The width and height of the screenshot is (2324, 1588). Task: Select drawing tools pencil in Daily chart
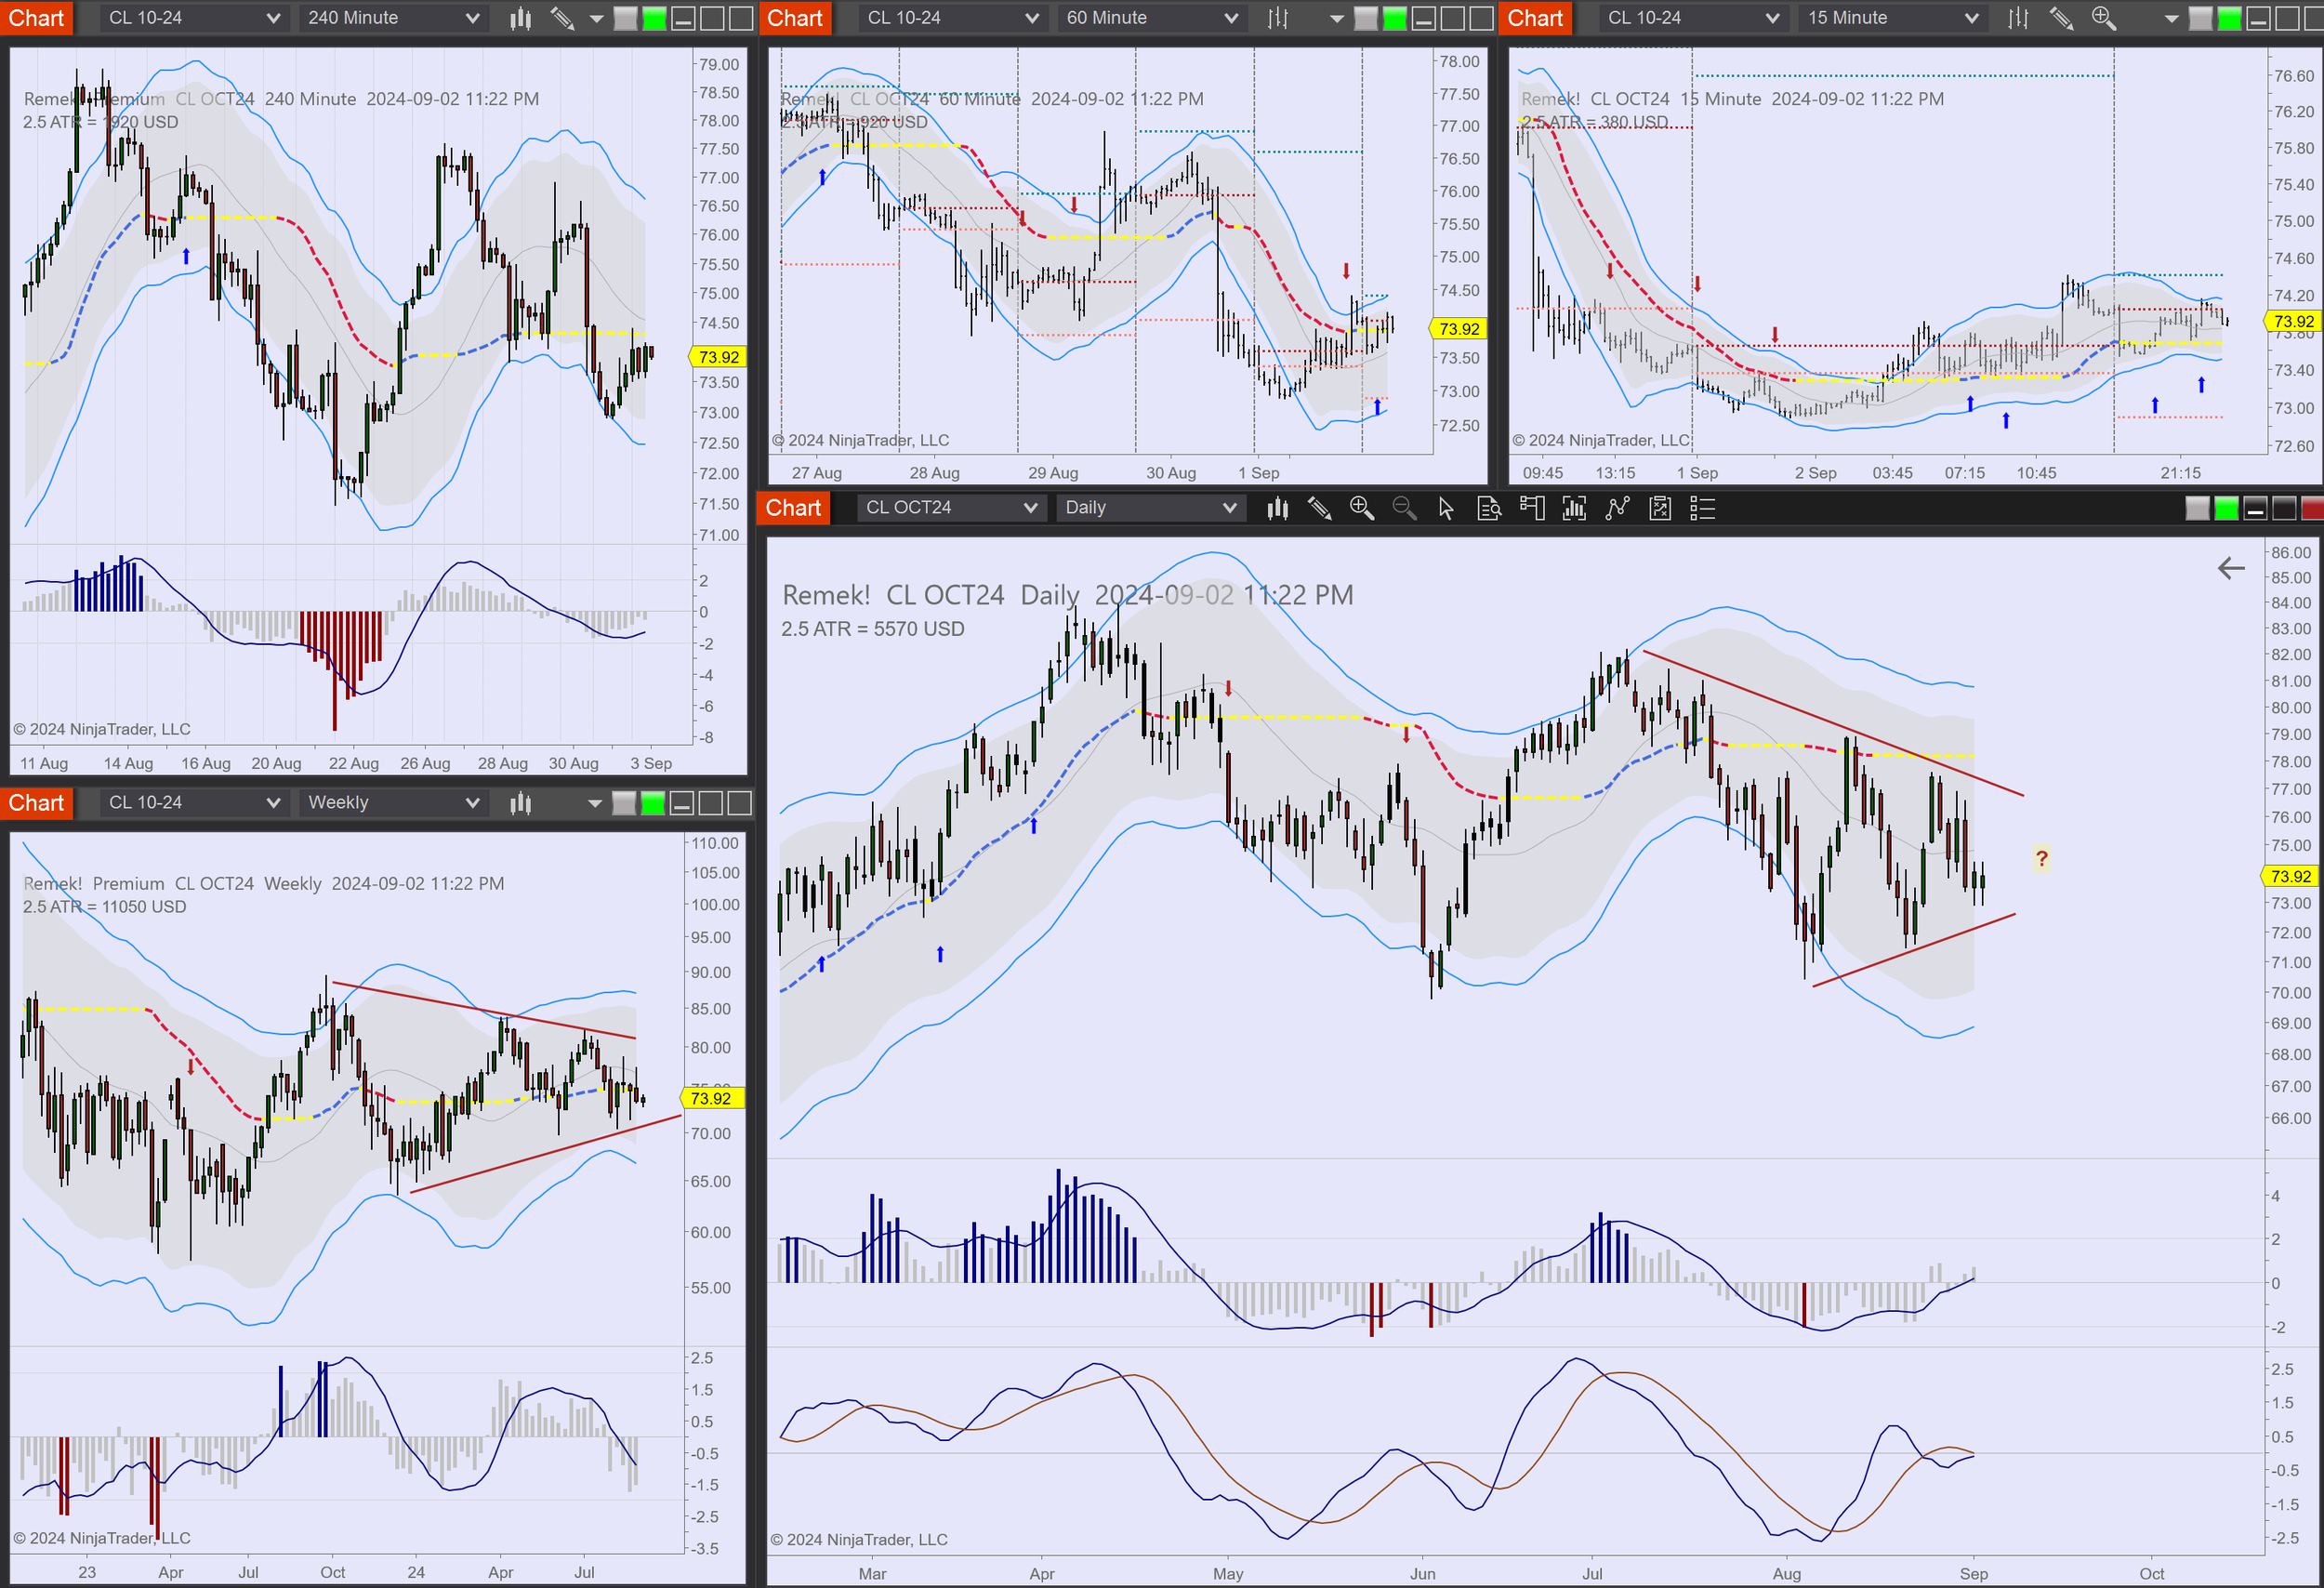tap(1319, 508)
